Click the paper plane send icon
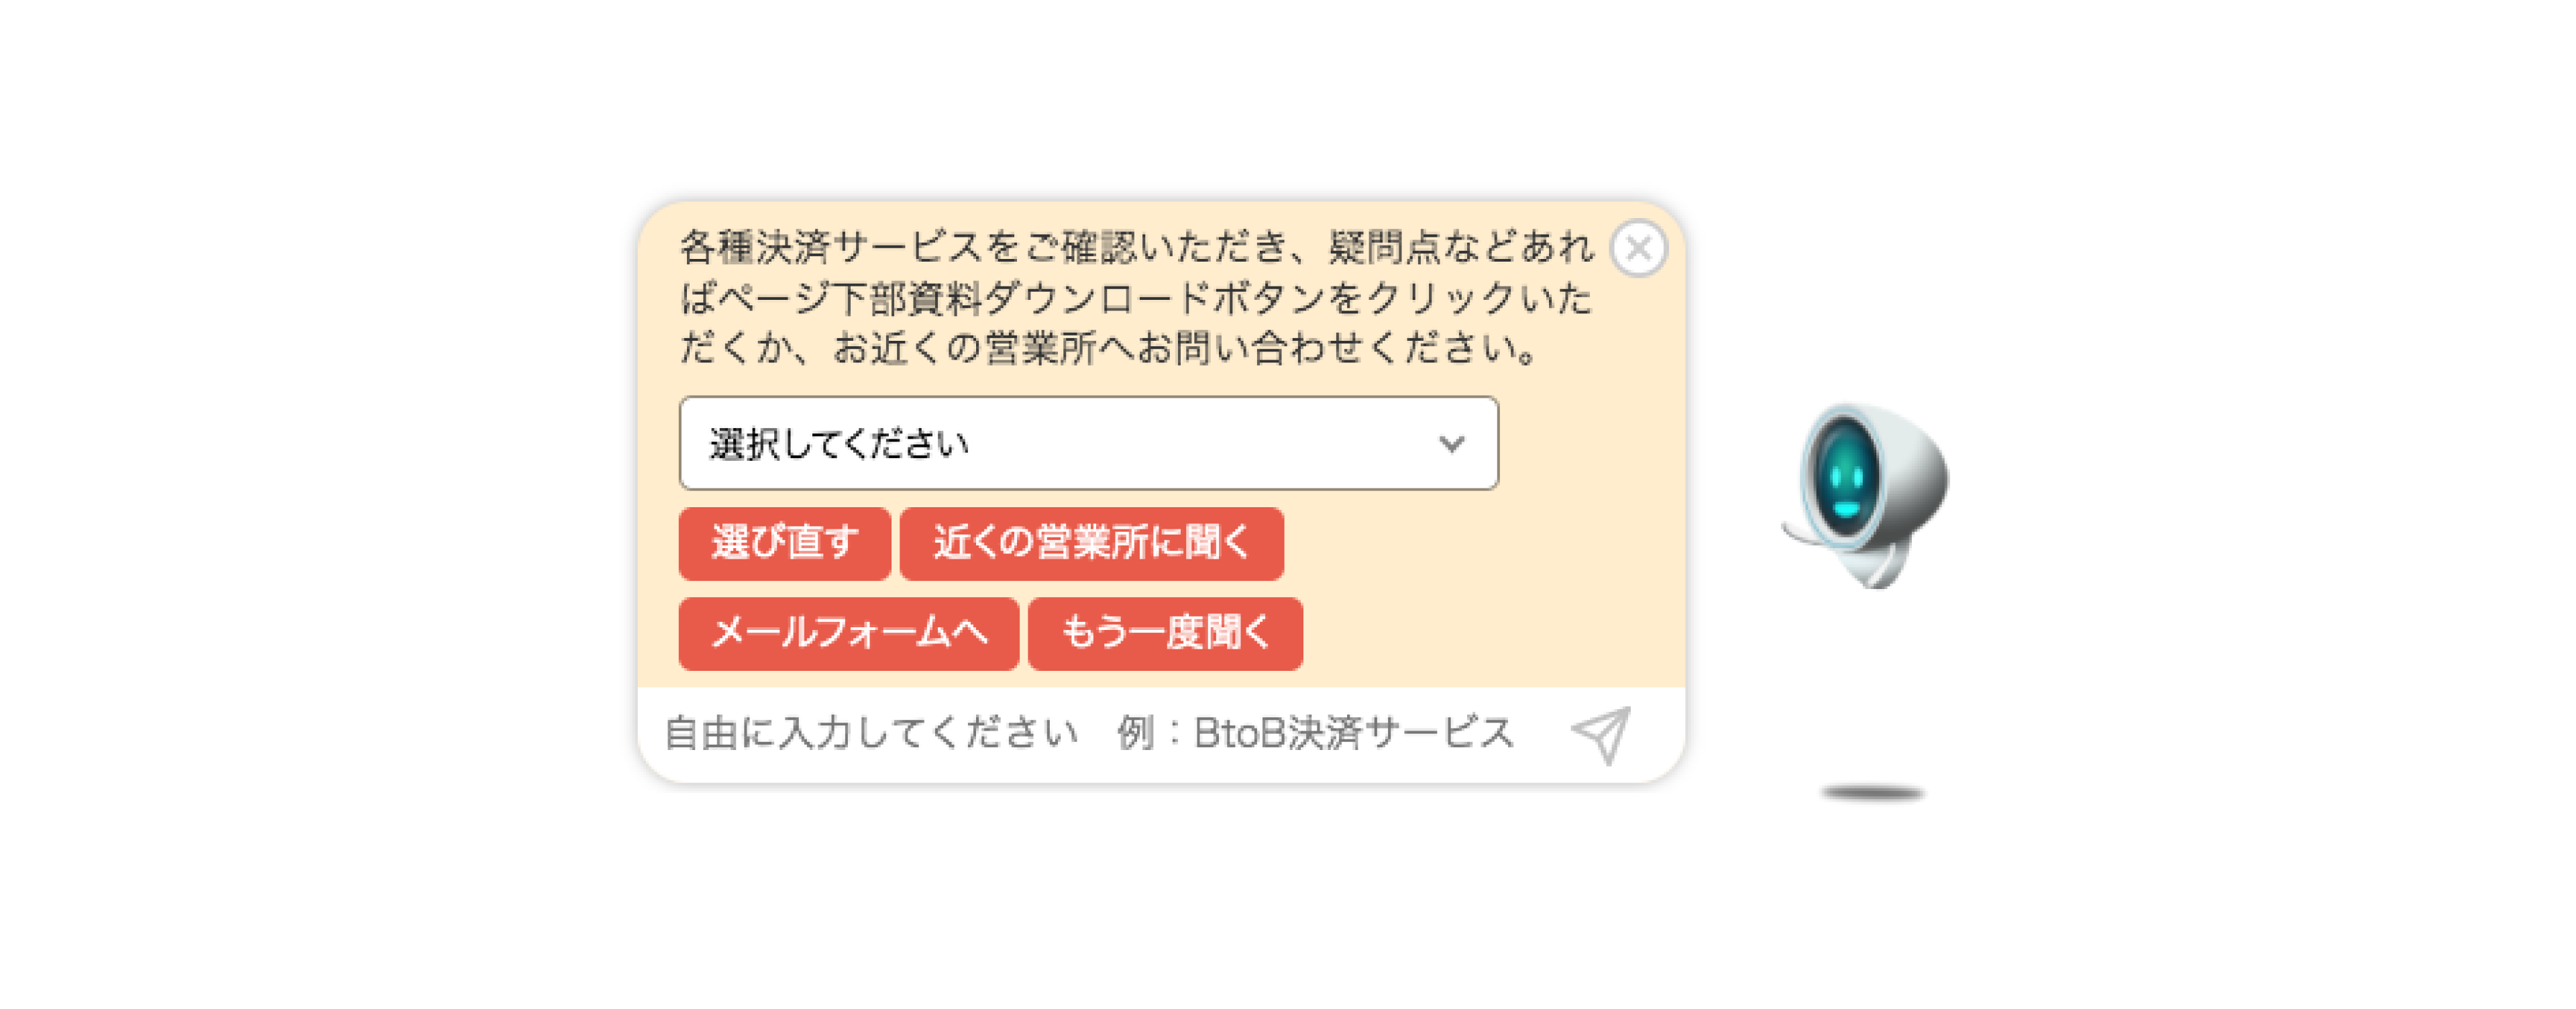The height and width of the screenshot is (1009, 2576). [1602, 734]
